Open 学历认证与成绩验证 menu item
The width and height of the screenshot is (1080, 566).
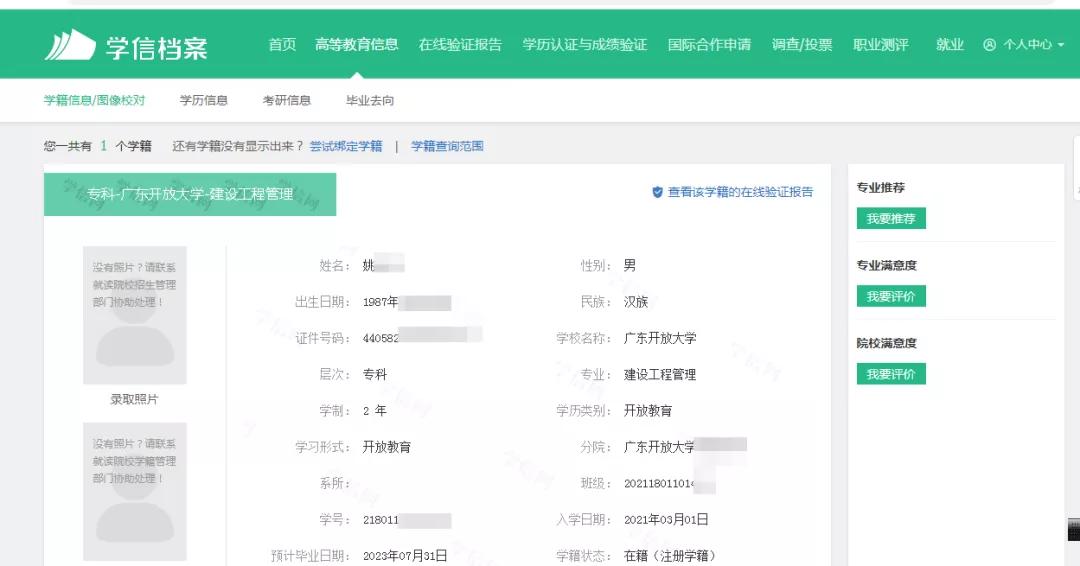point(585,45)
